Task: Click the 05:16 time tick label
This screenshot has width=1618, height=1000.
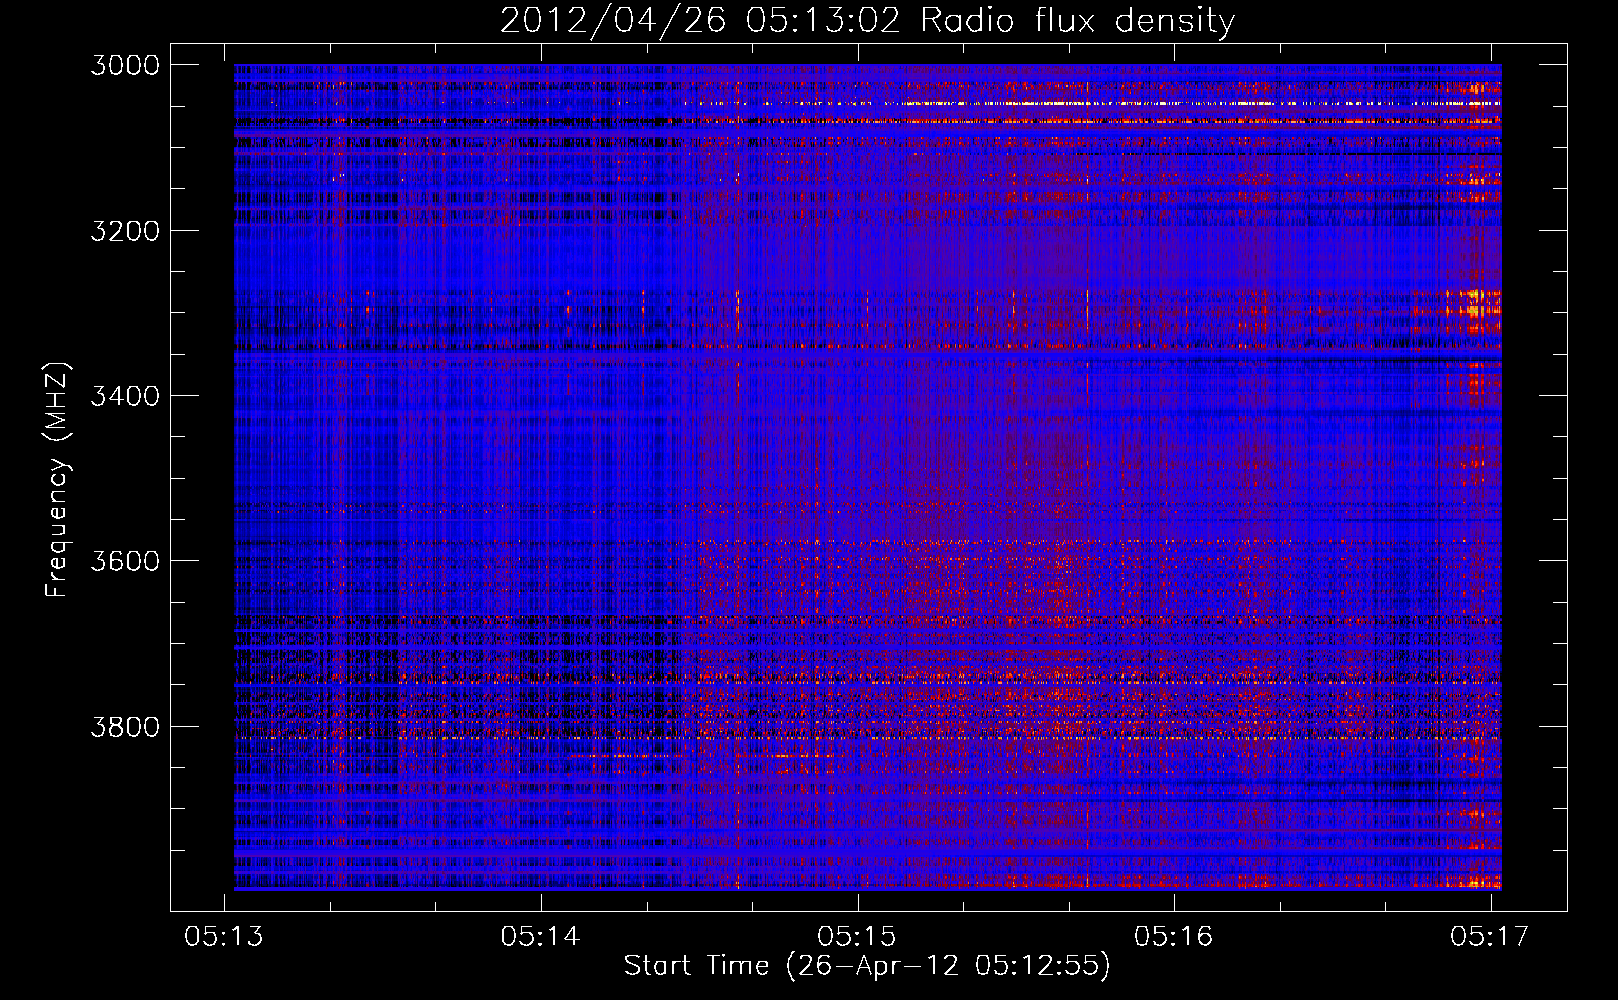Action: tap(1174, 936)
